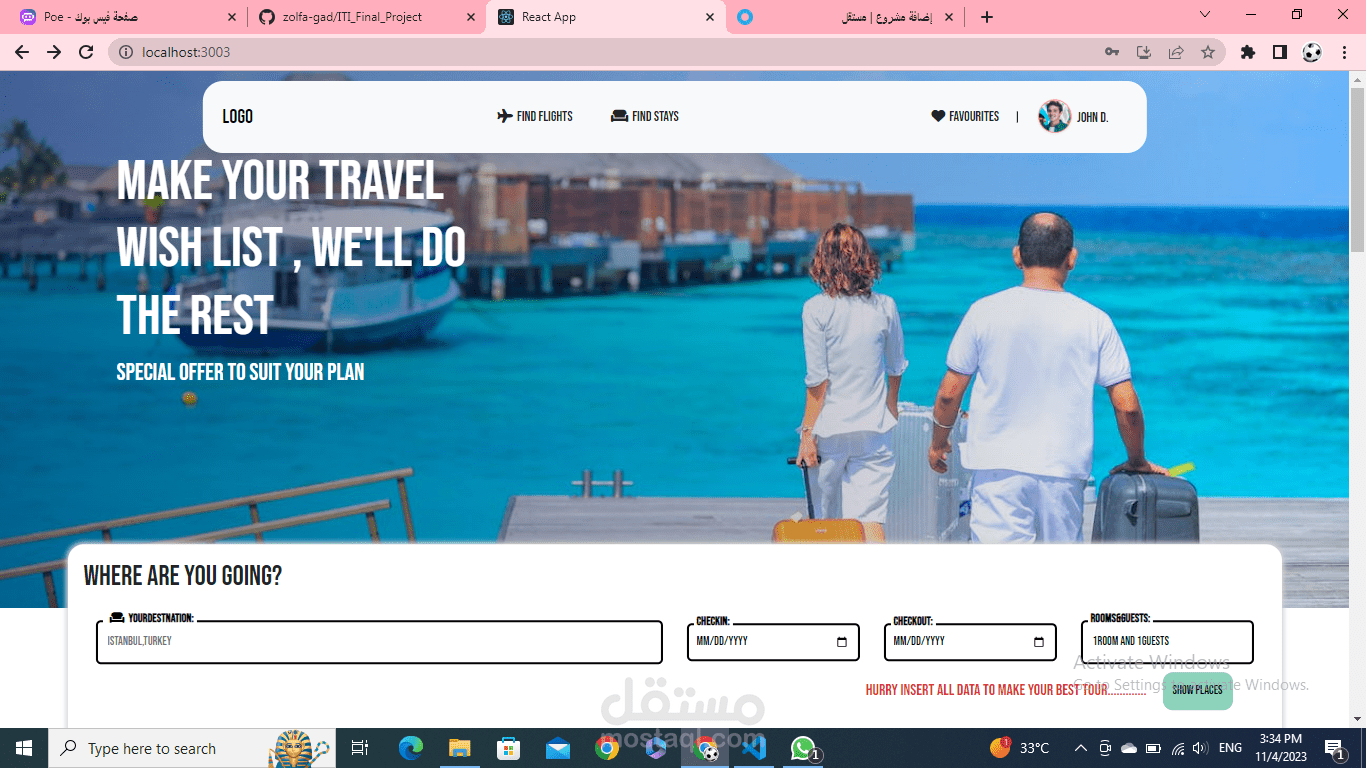Image resolution: width=1366 pixels, height=768 pixels.
Task: Open the Extensions puzzle icon
Action: (1248, 52)
